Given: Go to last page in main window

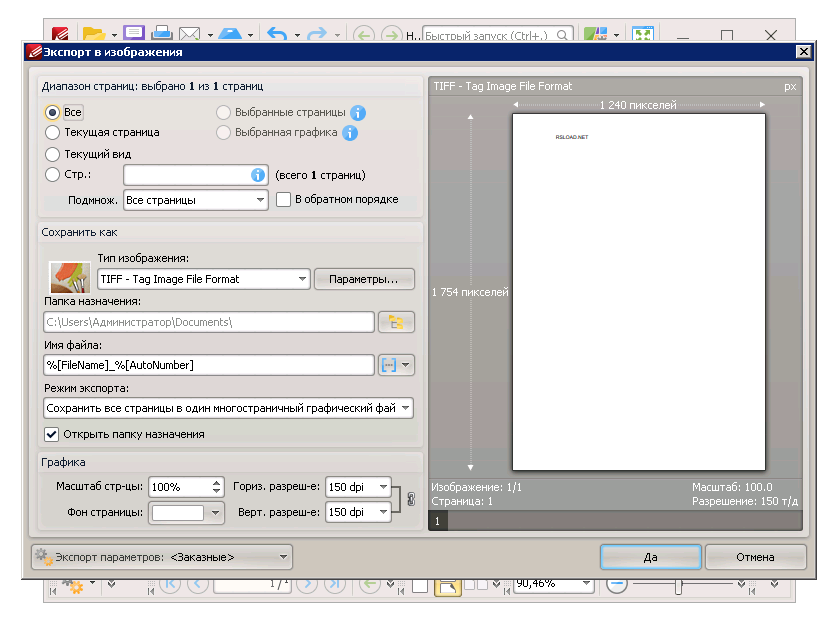Looking at the screenshot, I should tap(334, 584).
